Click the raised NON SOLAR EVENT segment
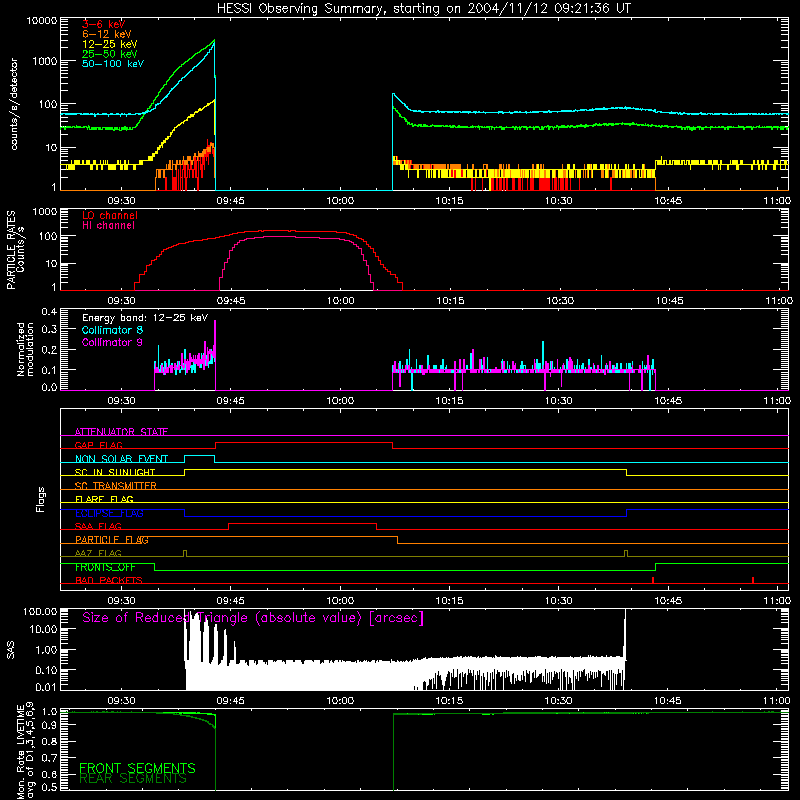The height and width of the screenshot is (800, 800). tap(199, 456)
